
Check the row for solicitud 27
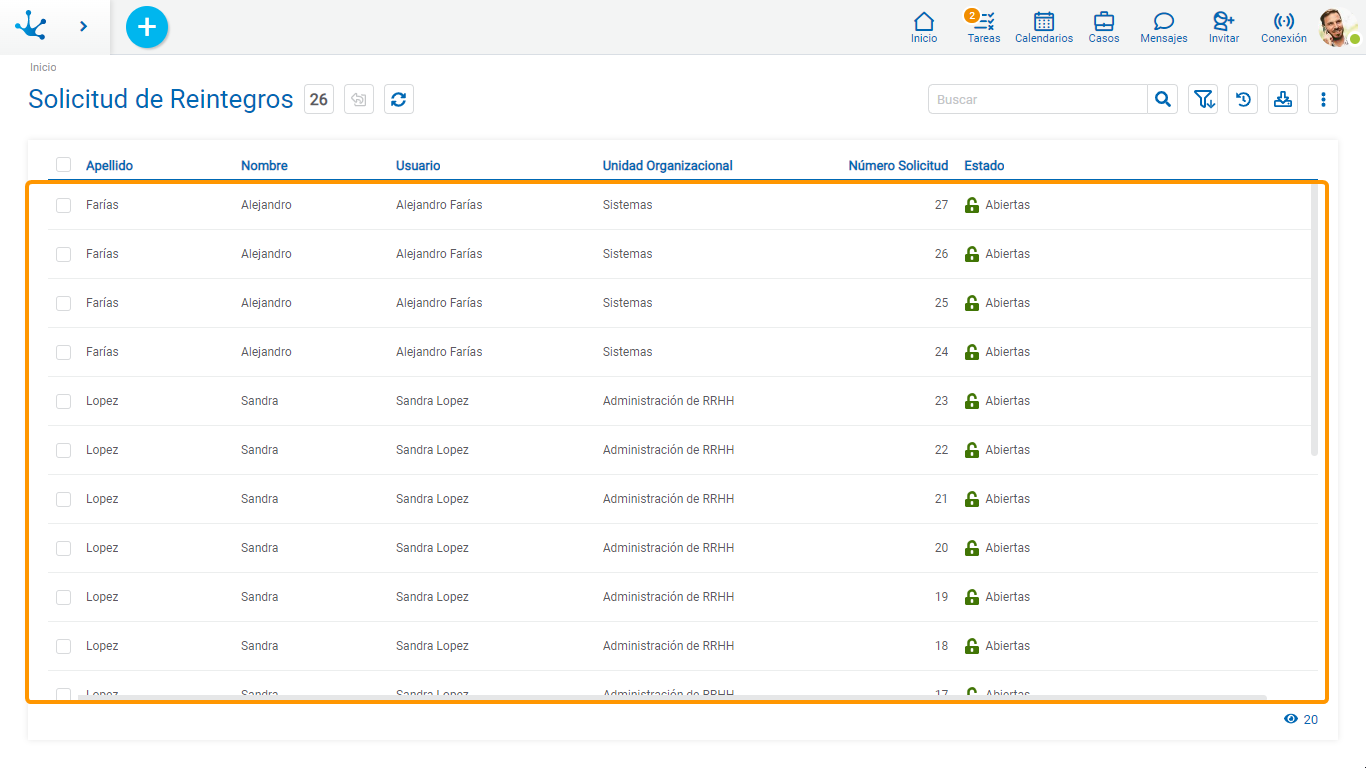64,205
